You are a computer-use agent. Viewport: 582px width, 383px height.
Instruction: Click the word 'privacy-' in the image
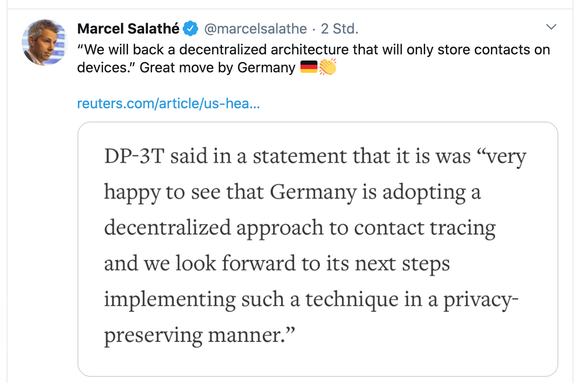click(x=481, y=299)
